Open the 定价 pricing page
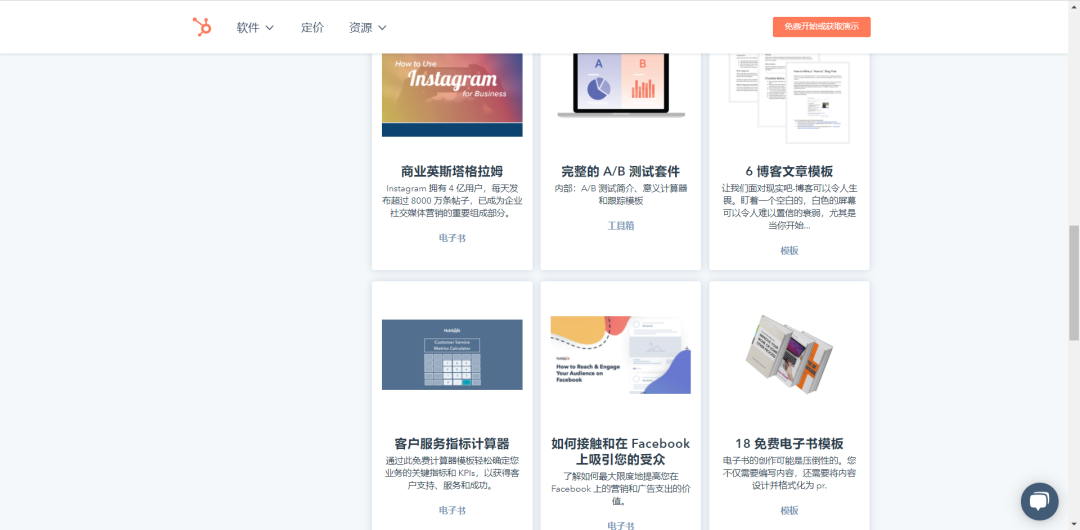The height and width of the screenshot is (530, 1080). [312, 28]
